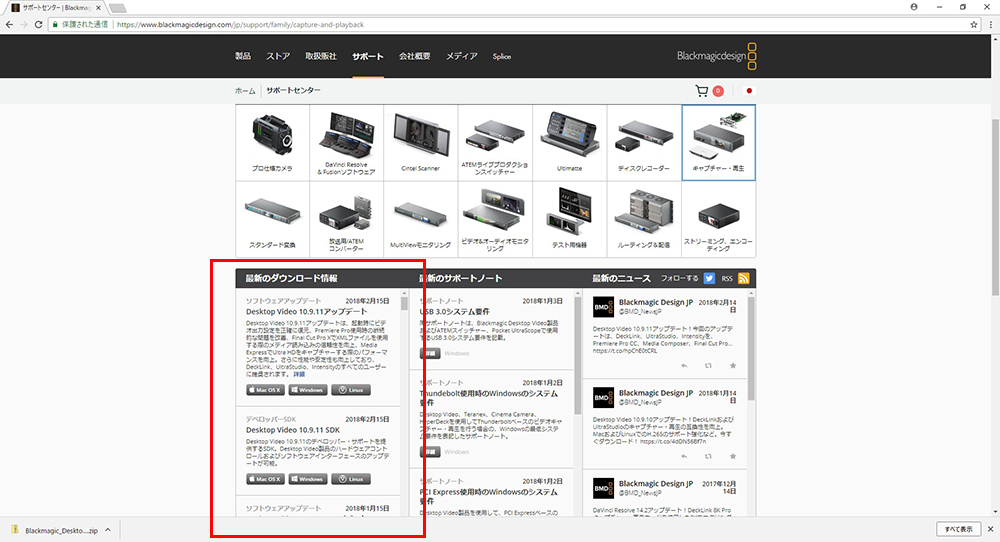Click すべて表示 in the downloads bar
This screenshot has width=1000, height=542.
pos(959,529)
